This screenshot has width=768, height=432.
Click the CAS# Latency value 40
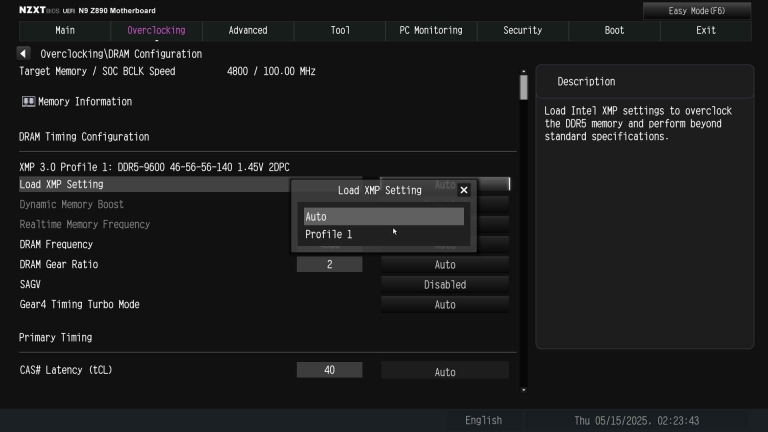tap(330, 370)
